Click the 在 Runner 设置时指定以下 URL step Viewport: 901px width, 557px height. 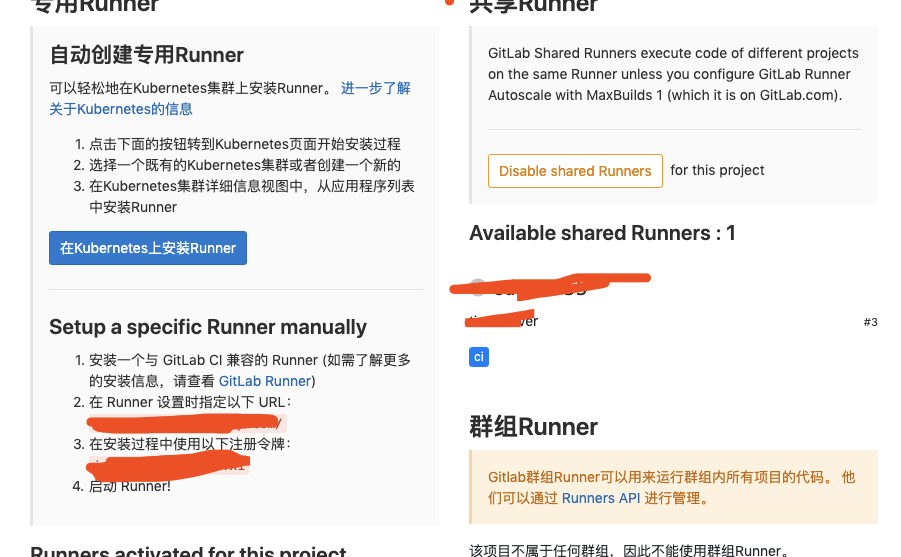click(190, 402)
